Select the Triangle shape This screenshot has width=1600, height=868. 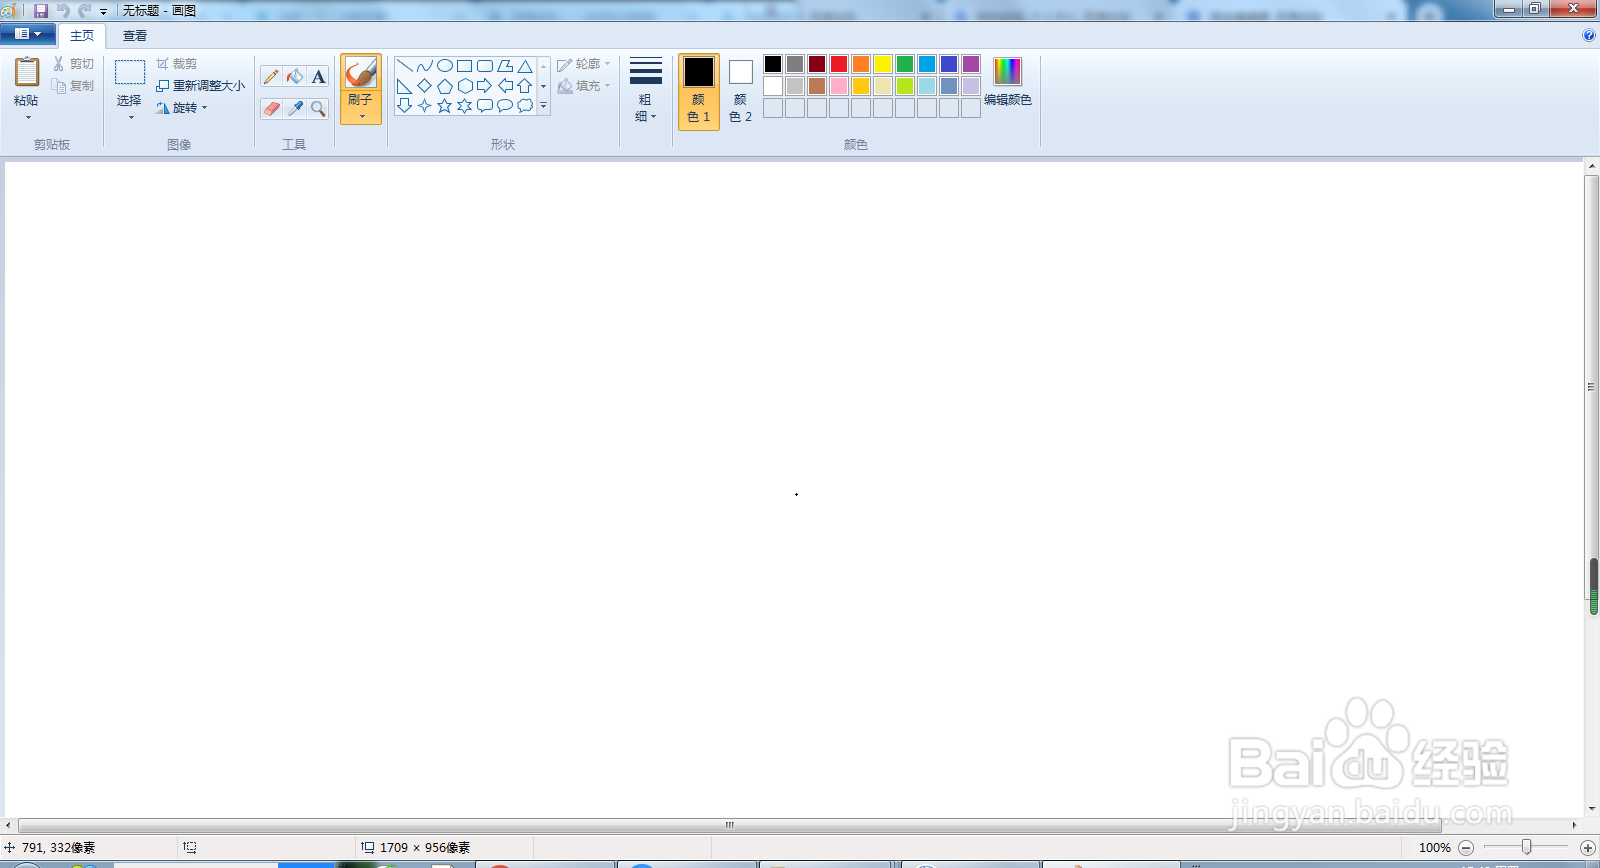(x=525, y=66)
